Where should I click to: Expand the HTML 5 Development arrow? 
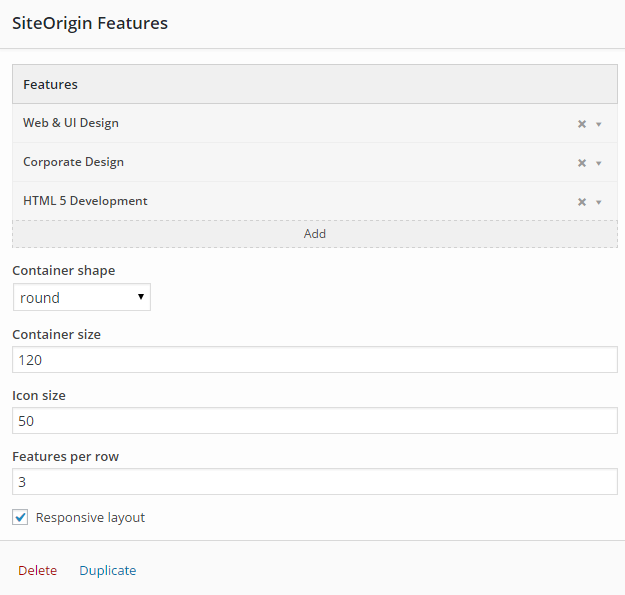tap(599, 202)
